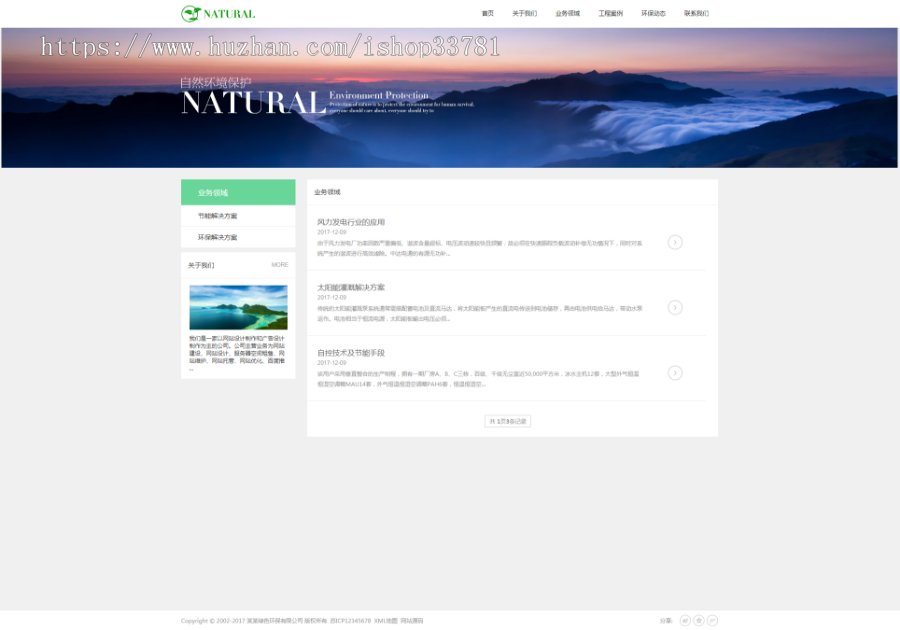
Task: Click the mountain sunset hero banner
Action: 449,98
